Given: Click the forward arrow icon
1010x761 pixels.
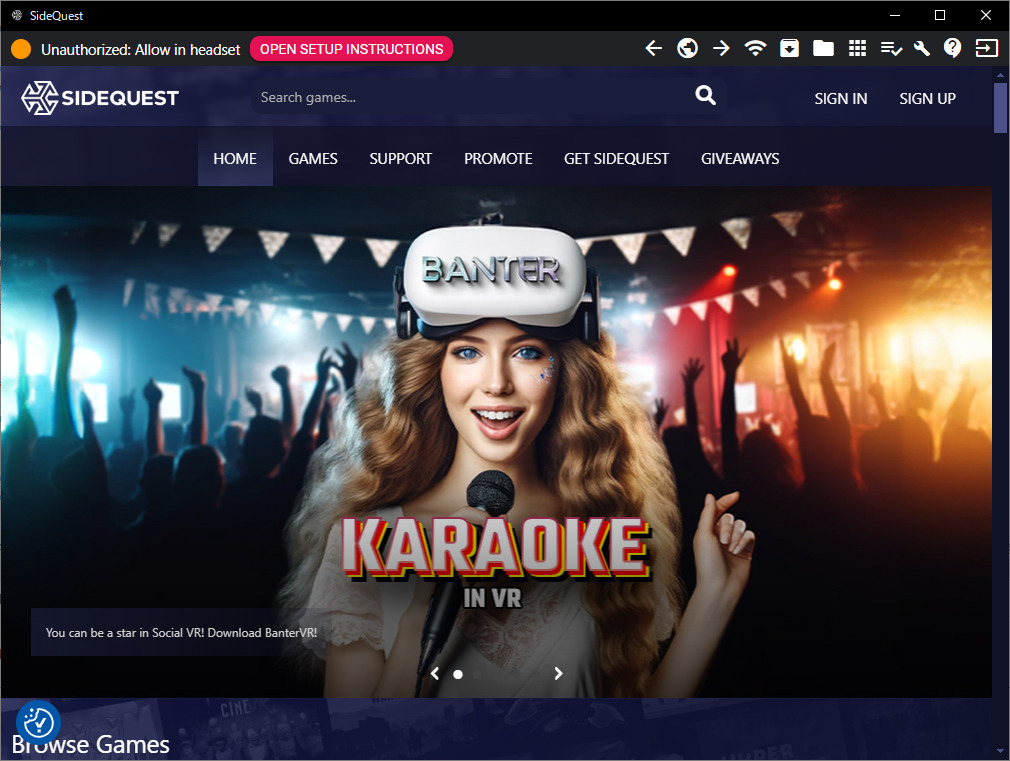Looking at the screenshot, I should 721,48.
